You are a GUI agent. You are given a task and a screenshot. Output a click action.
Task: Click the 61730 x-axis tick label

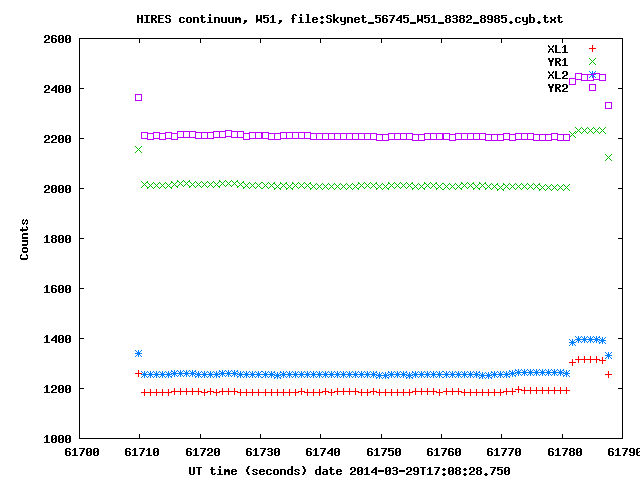(263, 452)
